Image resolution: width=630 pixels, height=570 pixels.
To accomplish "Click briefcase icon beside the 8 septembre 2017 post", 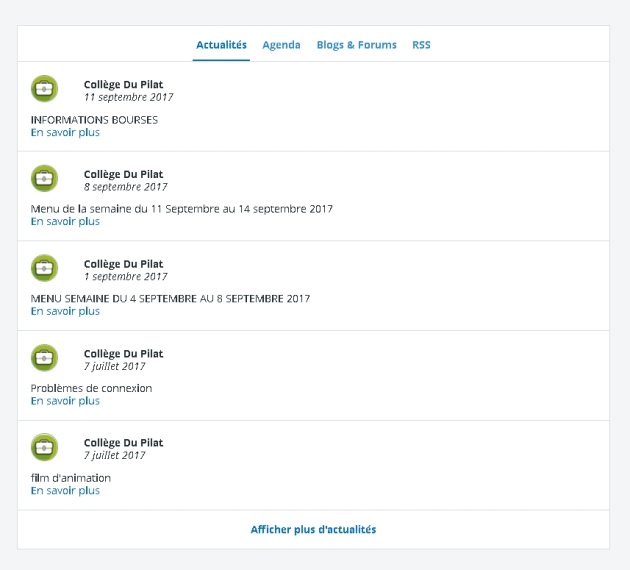I will 44,179.
